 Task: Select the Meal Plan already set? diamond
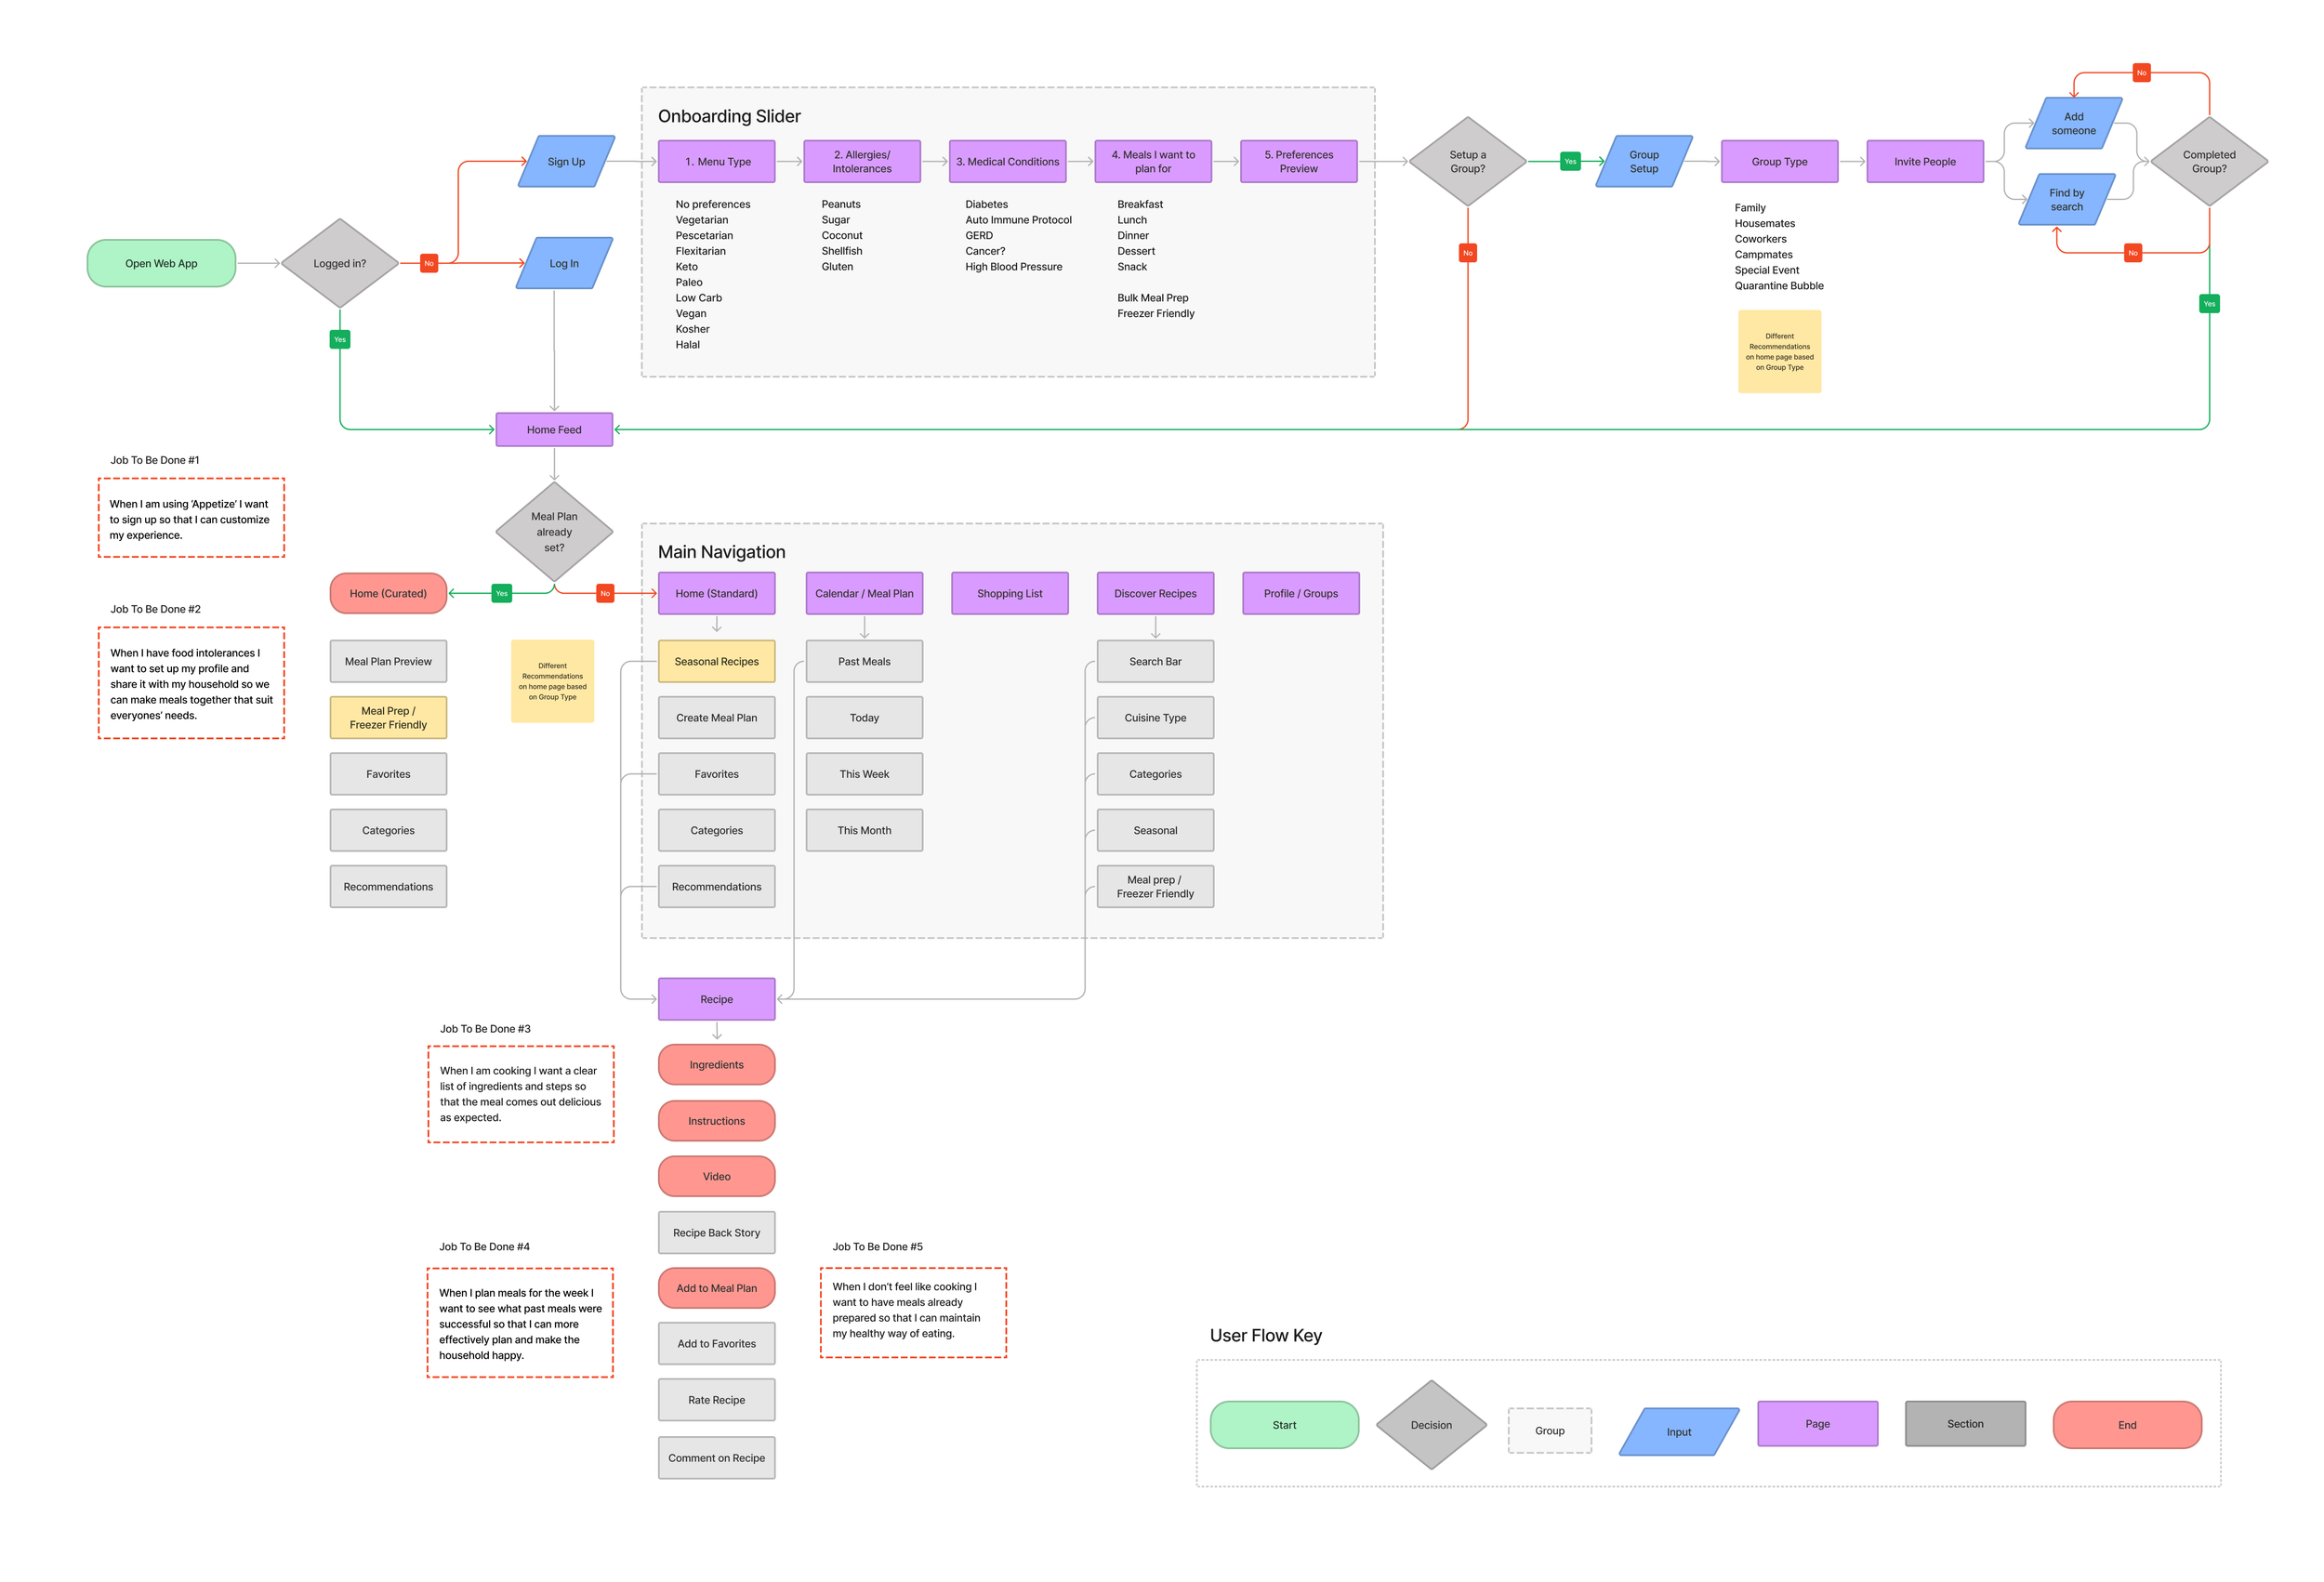point(554,532)
